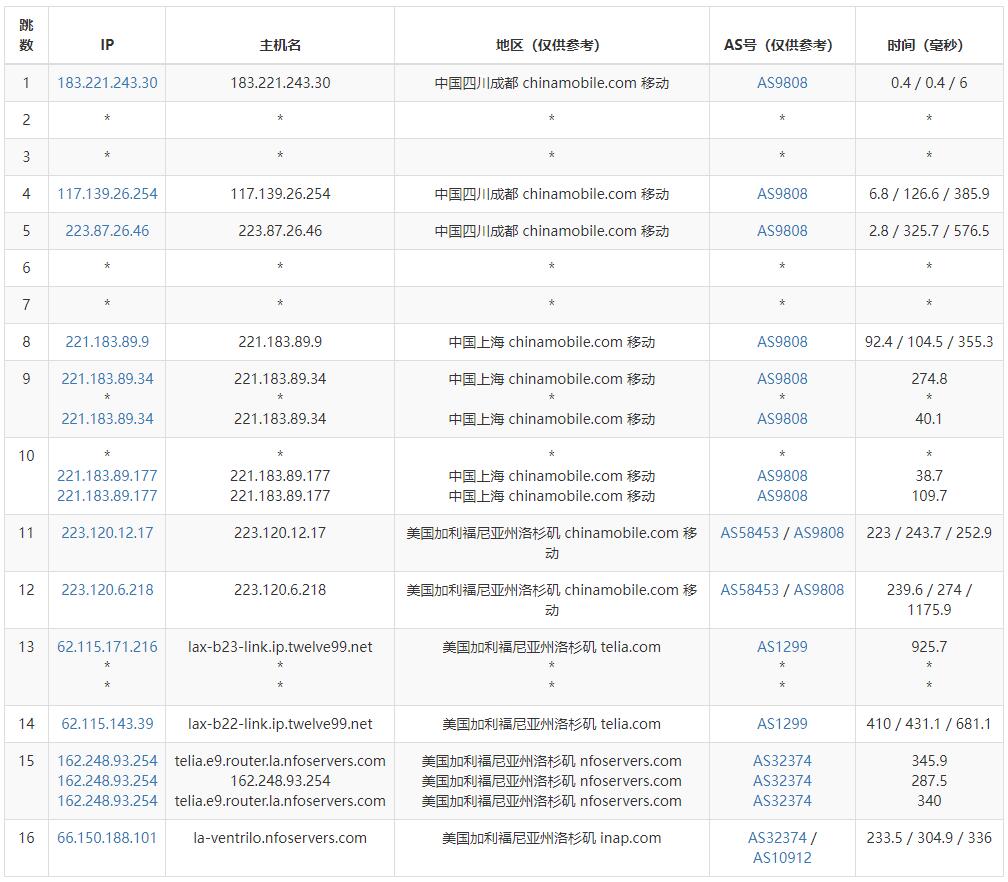
Task: Click IP link 62.115.171.216
Action: coord(107,647)
